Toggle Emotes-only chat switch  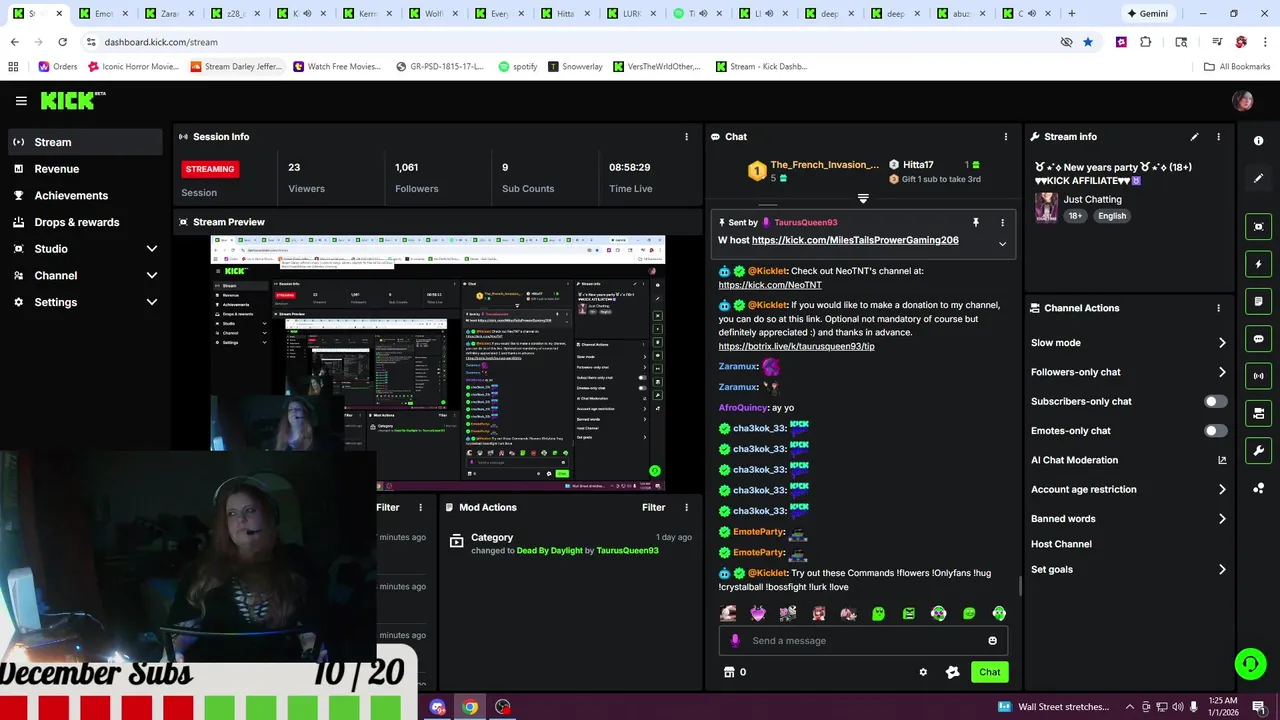point(1215,431)
